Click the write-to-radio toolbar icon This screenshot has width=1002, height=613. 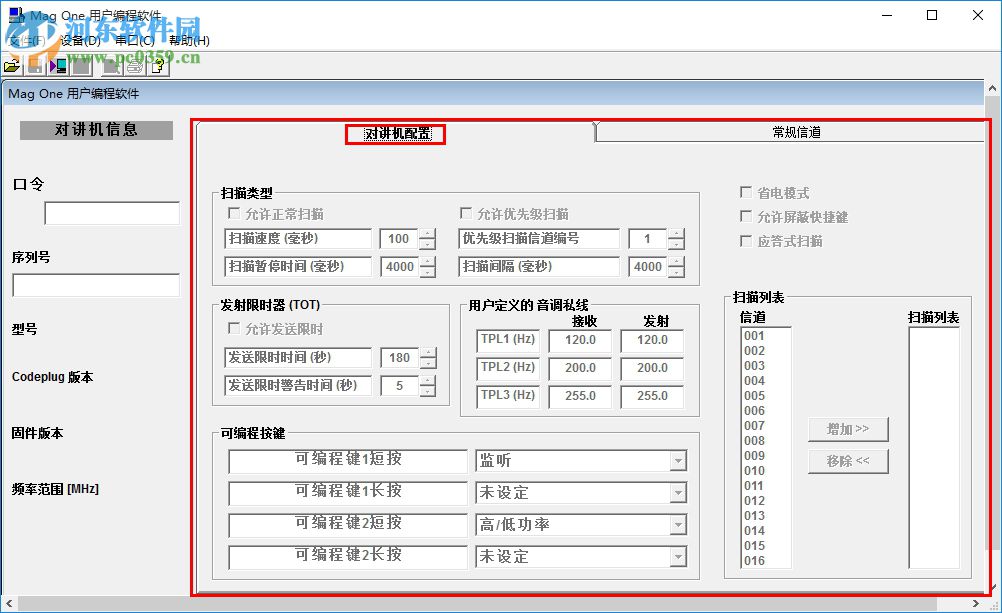79,66
